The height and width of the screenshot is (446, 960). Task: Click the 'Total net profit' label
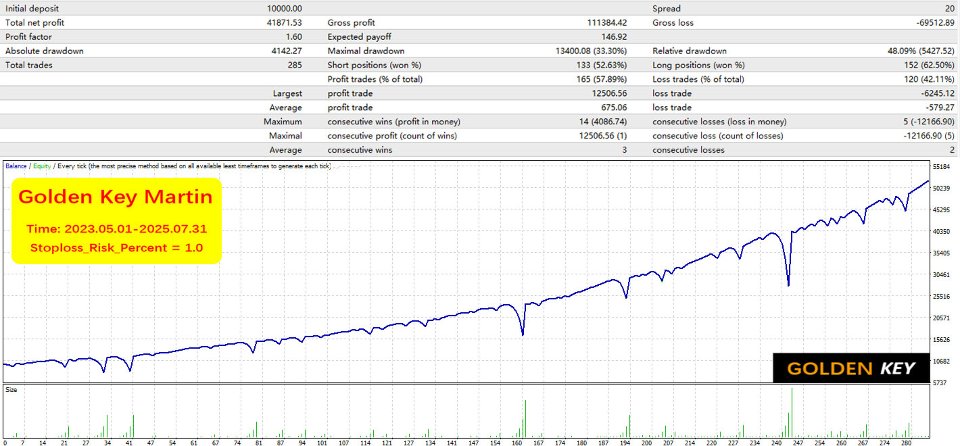point(34,23)
